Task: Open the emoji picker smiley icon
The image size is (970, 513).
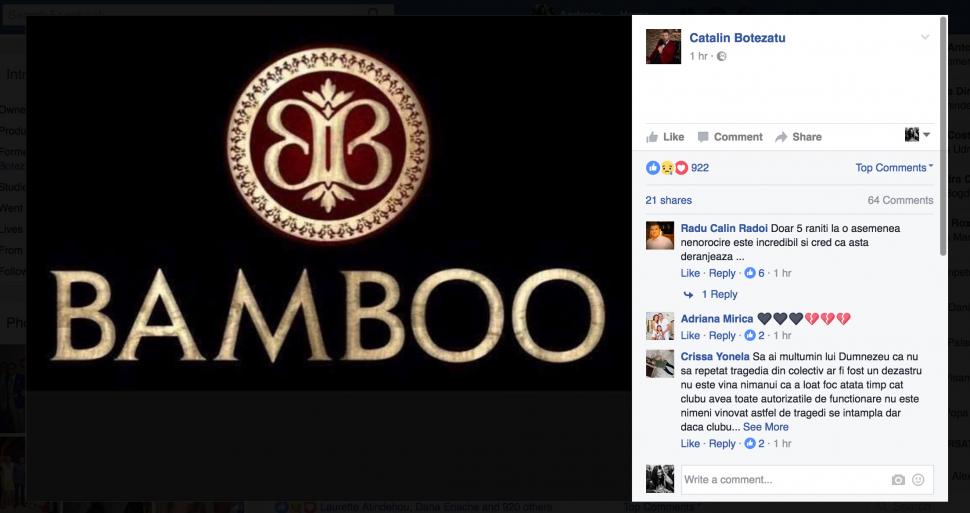Action: pos(918,480)
